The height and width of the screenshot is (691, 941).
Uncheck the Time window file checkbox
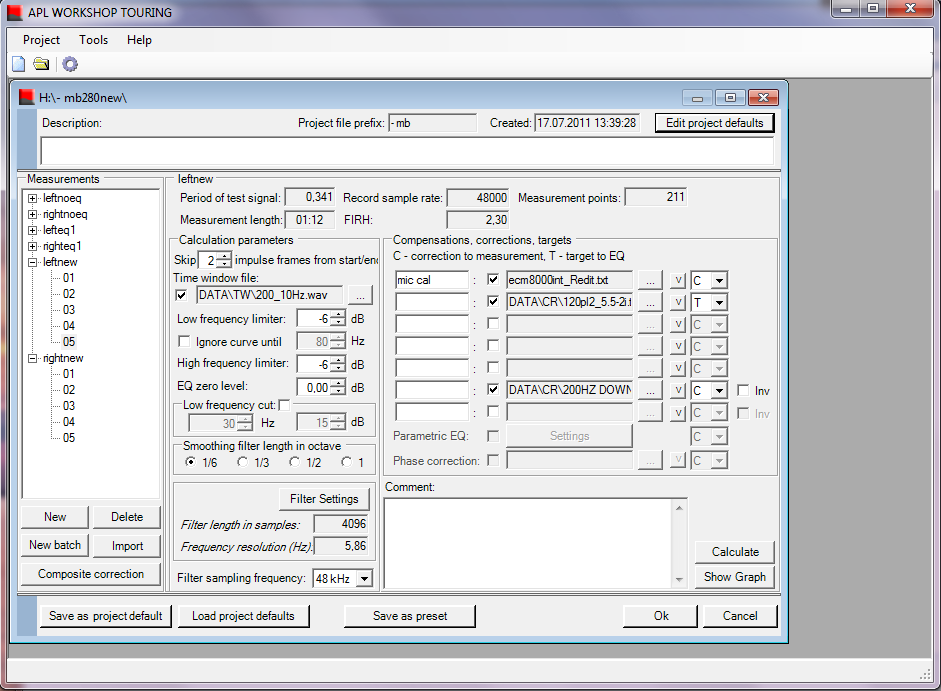(x=181, y=295)
